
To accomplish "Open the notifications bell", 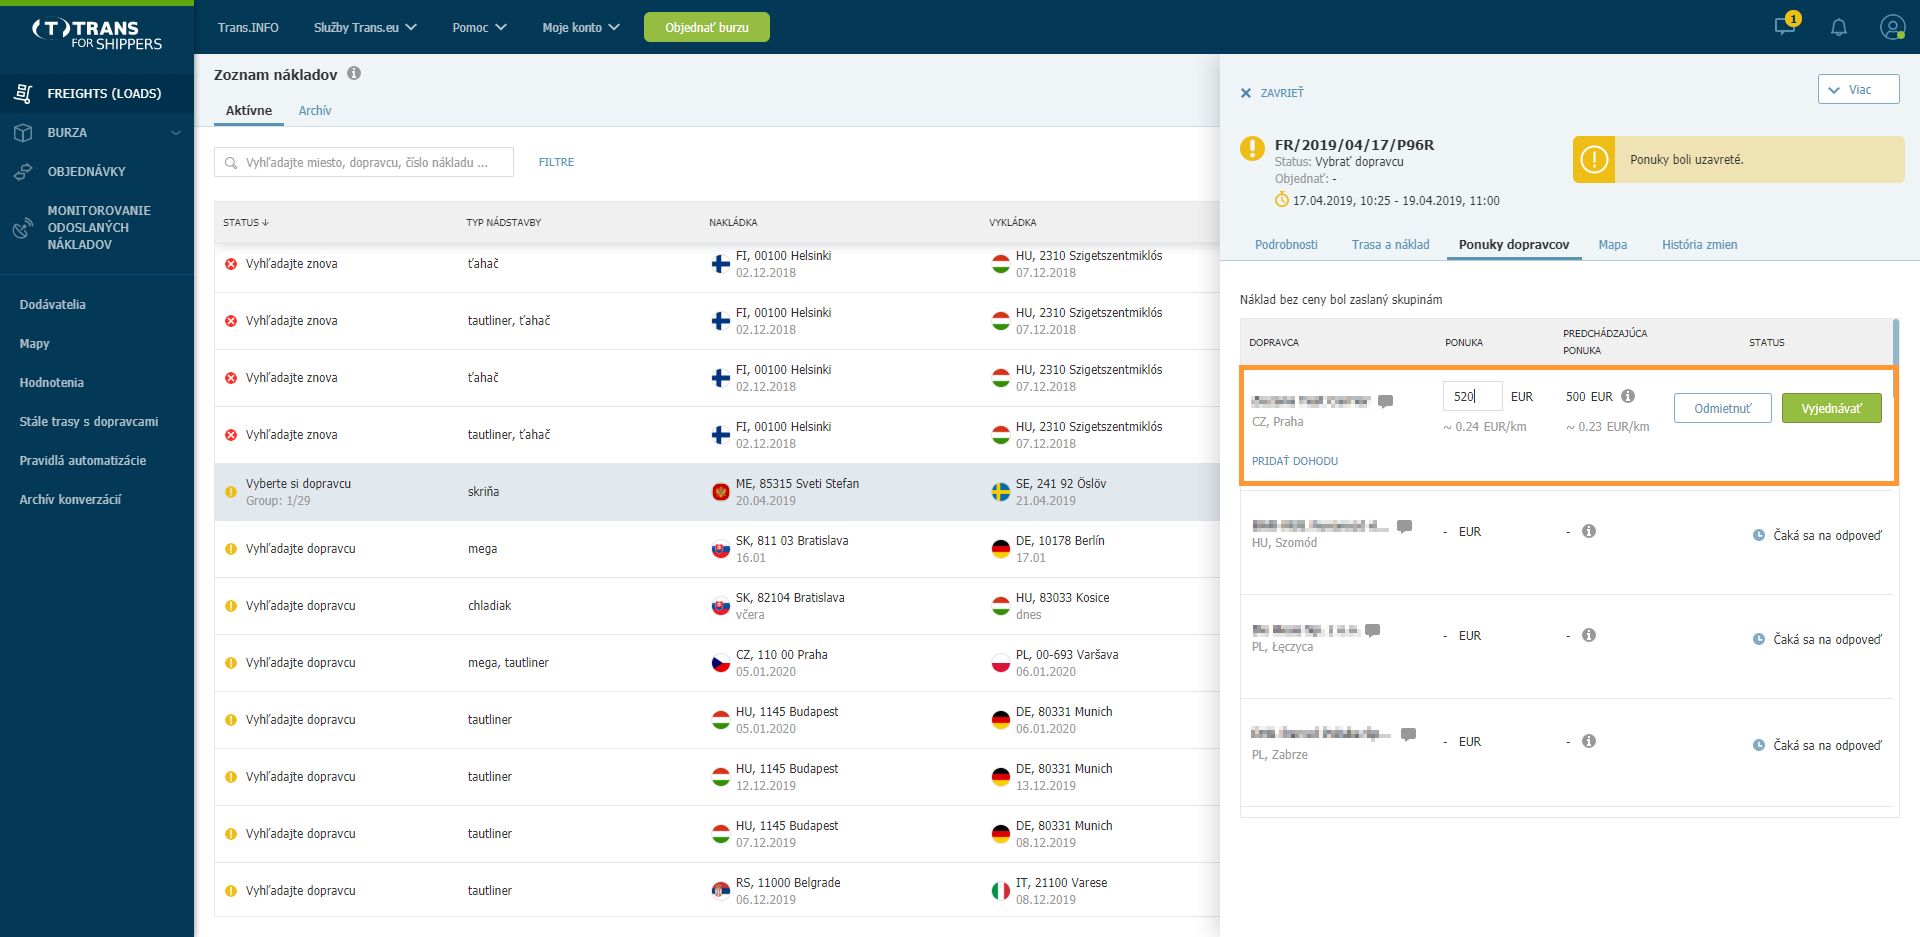I will tap(1838, 27).
